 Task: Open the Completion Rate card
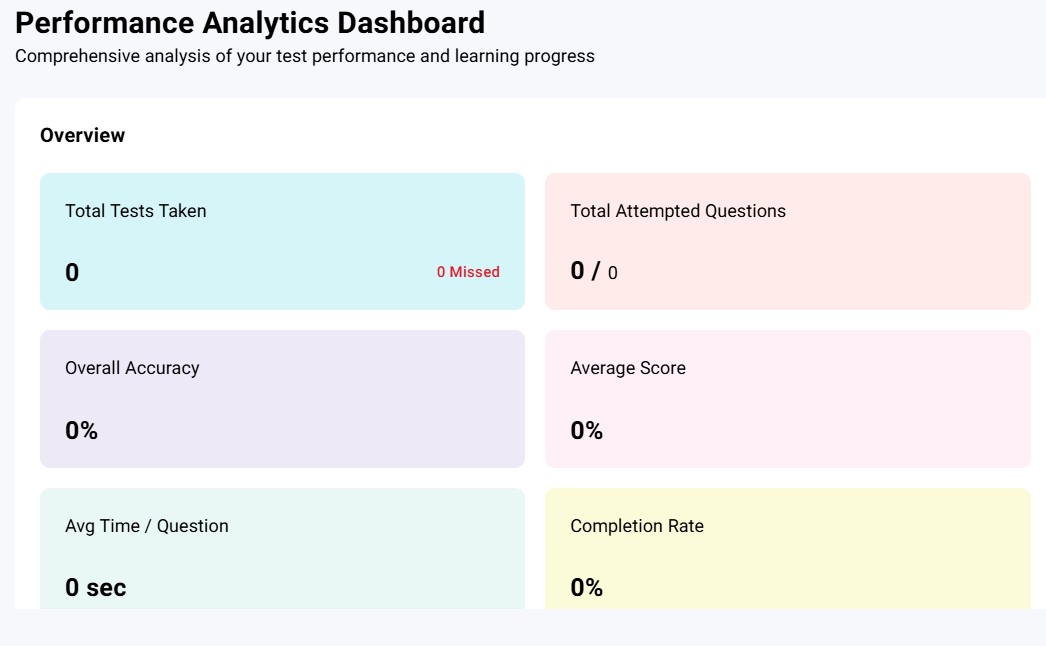(787, 548)
